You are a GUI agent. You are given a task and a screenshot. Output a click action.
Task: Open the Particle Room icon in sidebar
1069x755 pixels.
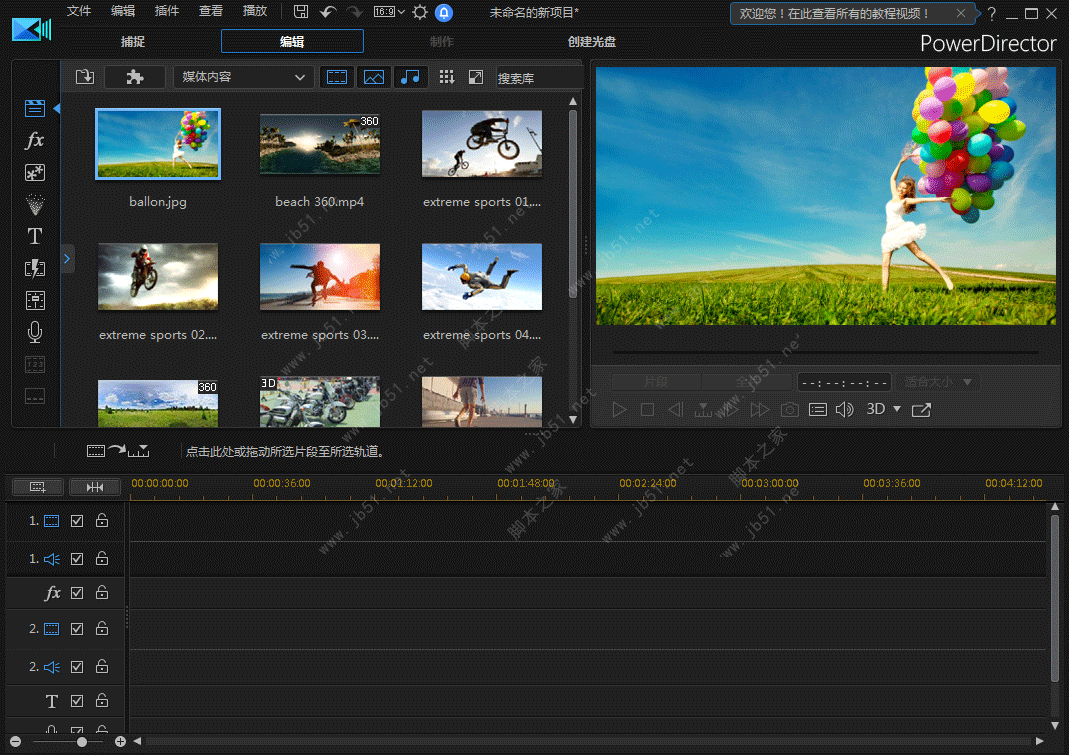pos(35,204)
